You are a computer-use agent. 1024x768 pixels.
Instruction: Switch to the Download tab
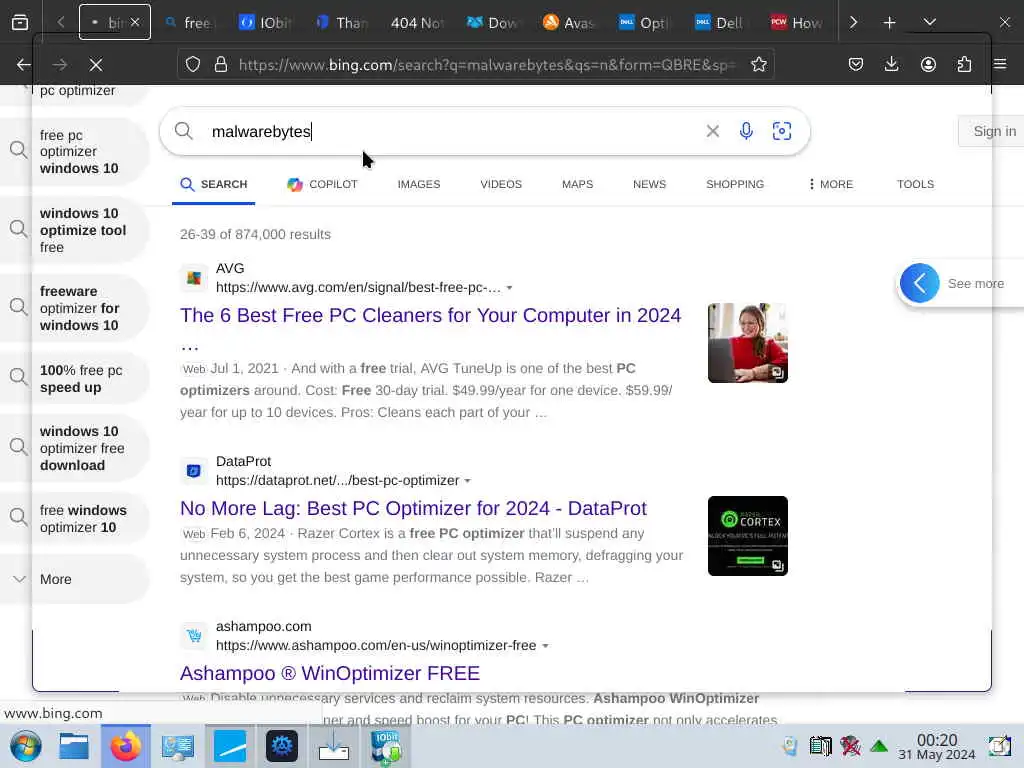[492, 22]
